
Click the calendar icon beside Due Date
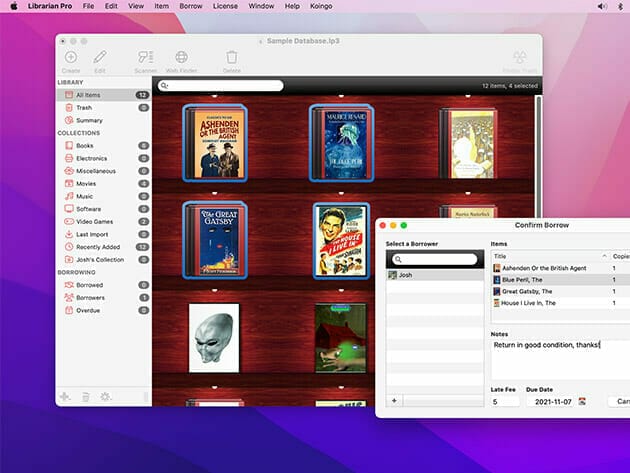(x=582, y=401)
